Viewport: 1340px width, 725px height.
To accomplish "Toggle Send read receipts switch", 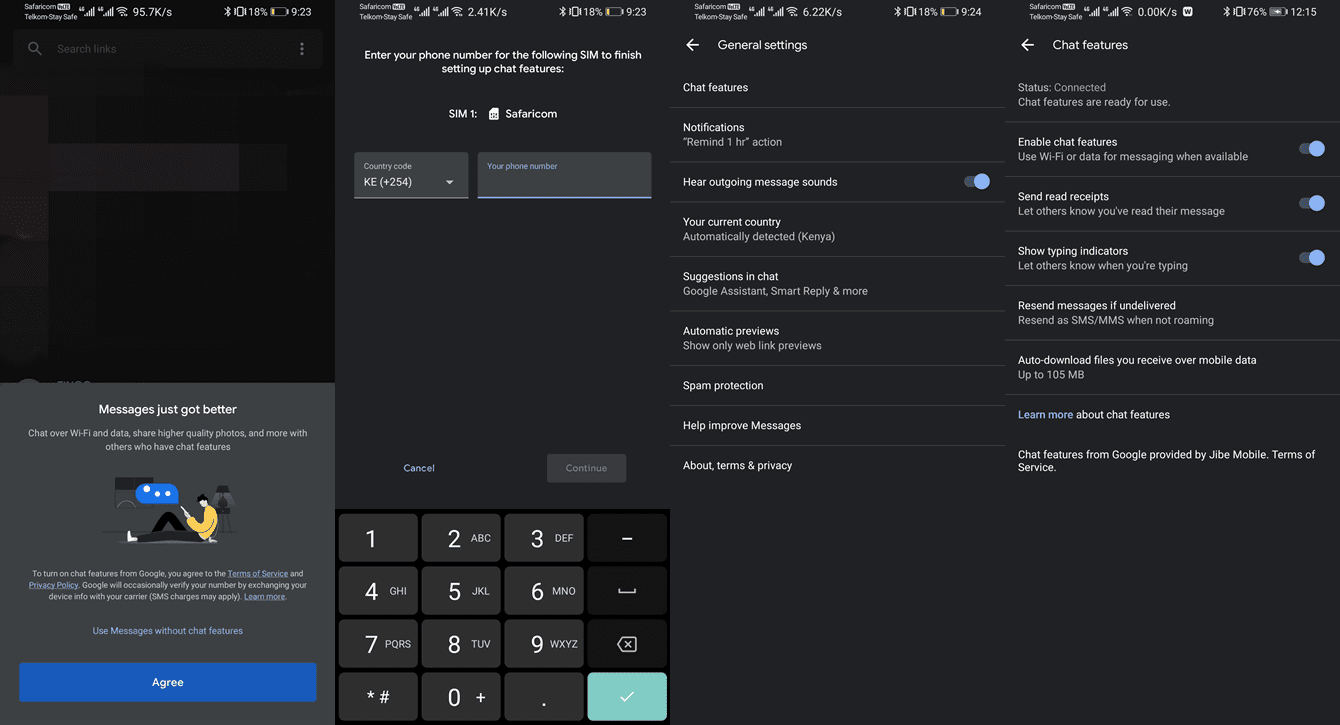I will 1311,203.
